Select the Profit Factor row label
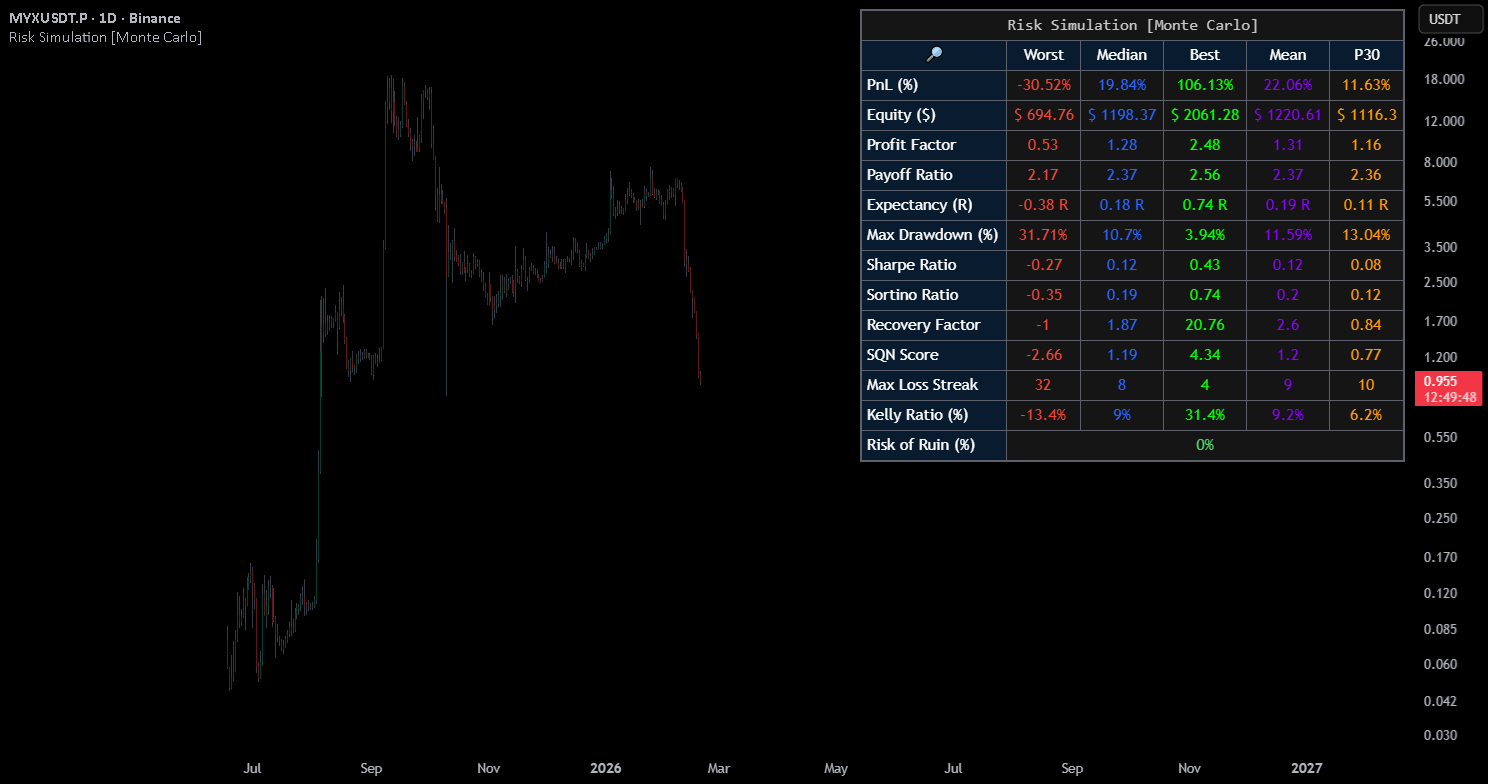 click(x=911, y=145)
